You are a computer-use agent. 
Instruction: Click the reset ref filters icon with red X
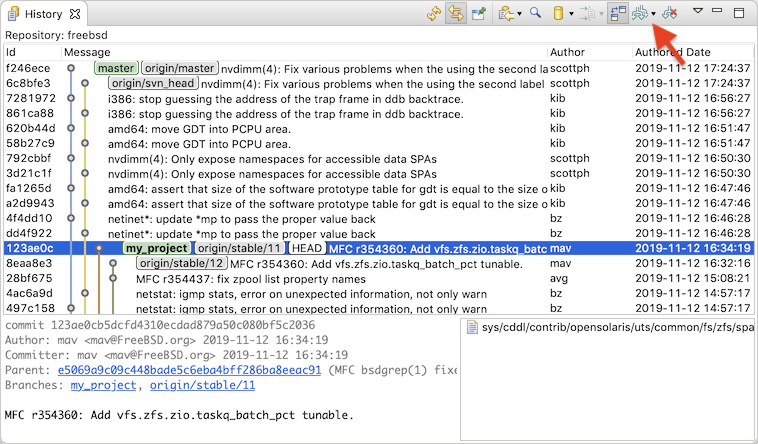(x=670, y=14)
